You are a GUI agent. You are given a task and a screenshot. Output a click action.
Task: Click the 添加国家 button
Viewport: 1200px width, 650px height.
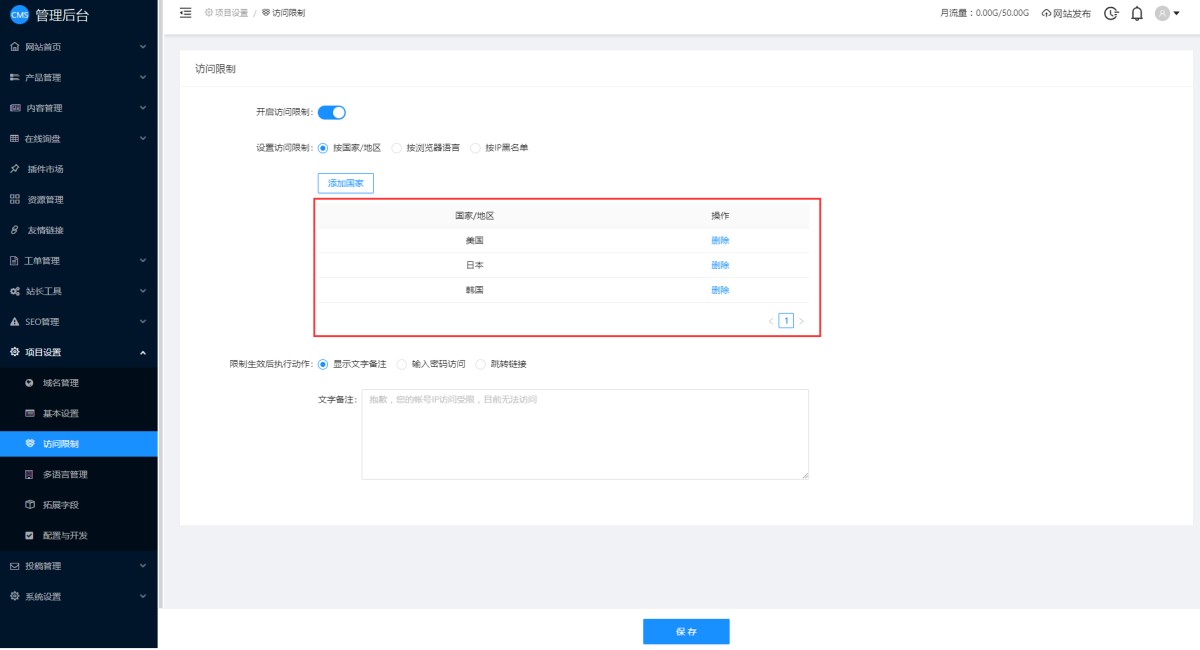345,183
